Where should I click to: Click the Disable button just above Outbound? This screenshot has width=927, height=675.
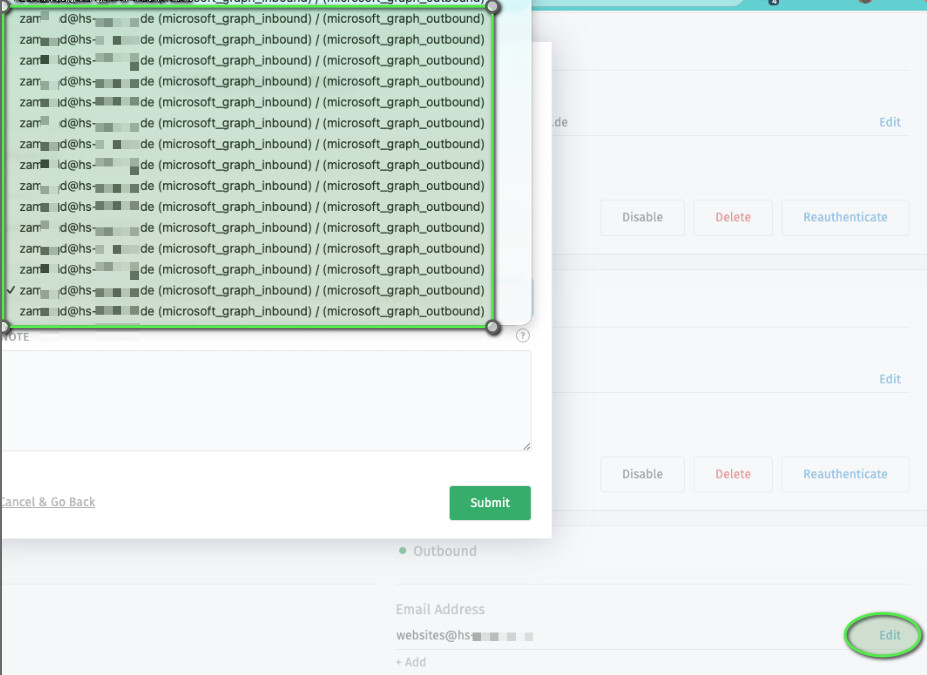[642, 474]
